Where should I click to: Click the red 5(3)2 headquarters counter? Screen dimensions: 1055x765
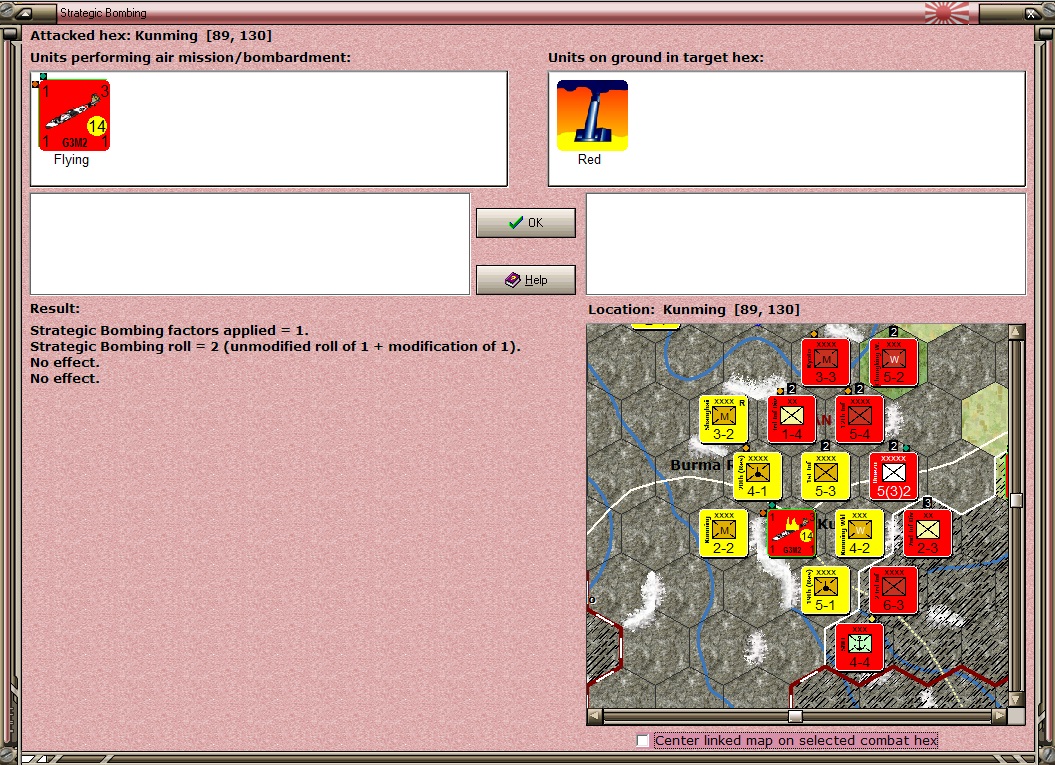point(894,476)
